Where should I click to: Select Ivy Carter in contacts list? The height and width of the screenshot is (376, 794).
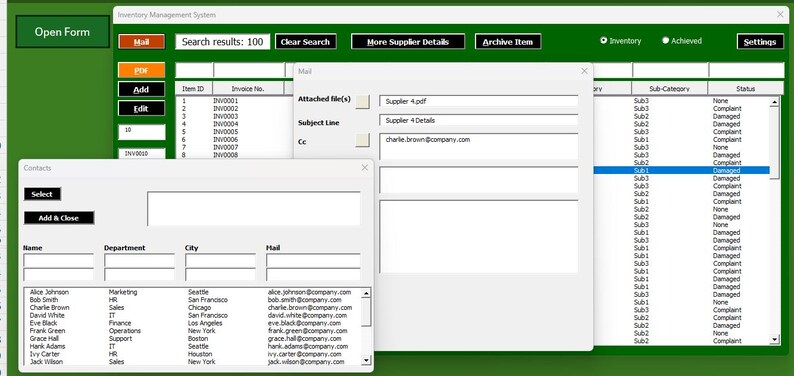click(193, 354)
